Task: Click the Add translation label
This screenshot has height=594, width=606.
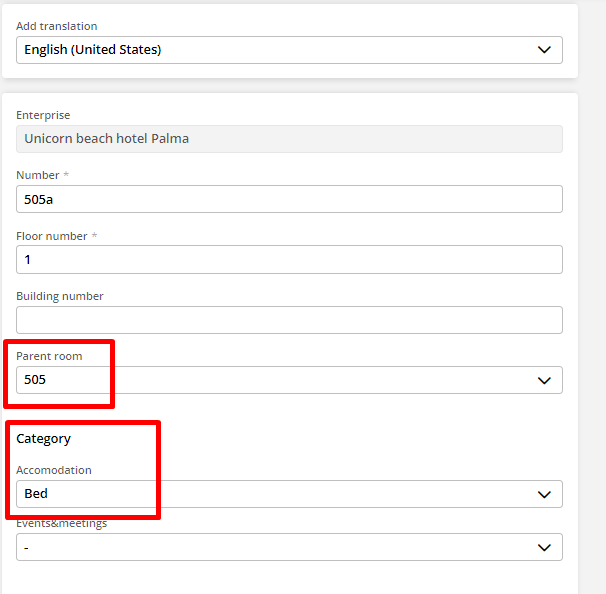Action: (57, 26)
